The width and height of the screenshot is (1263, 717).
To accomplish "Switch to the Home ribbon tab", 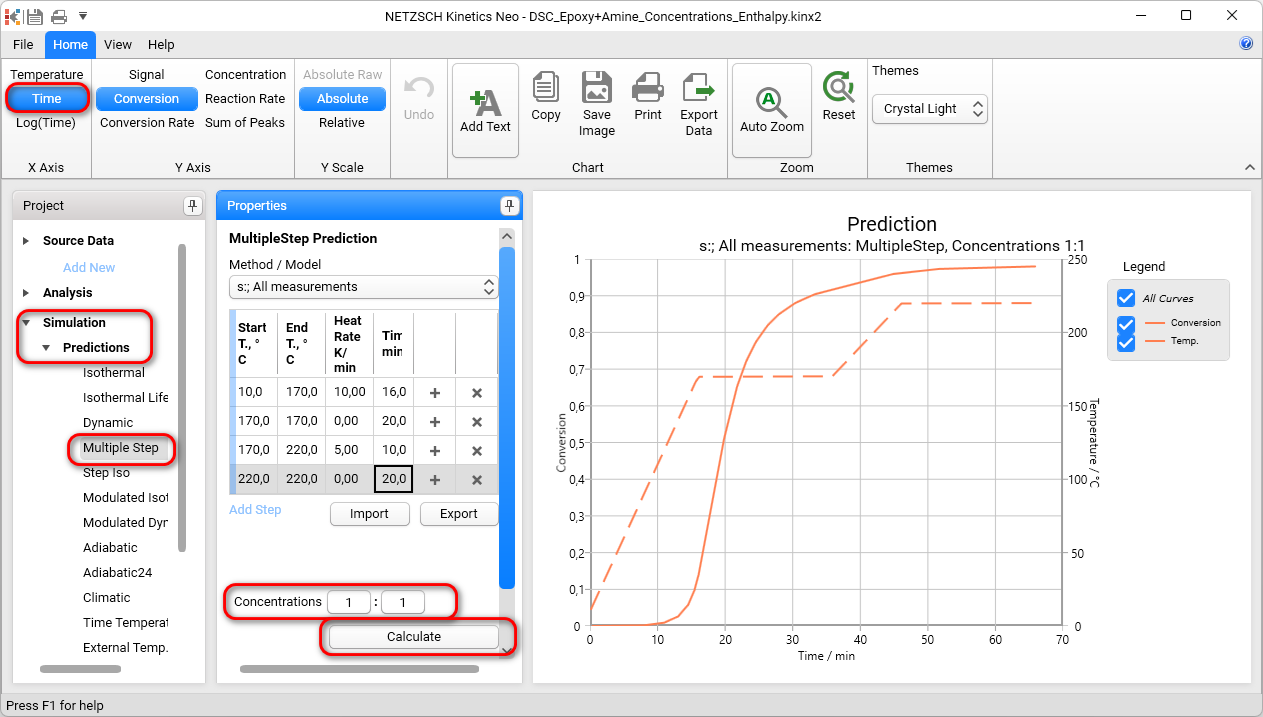I will (70, 44).
